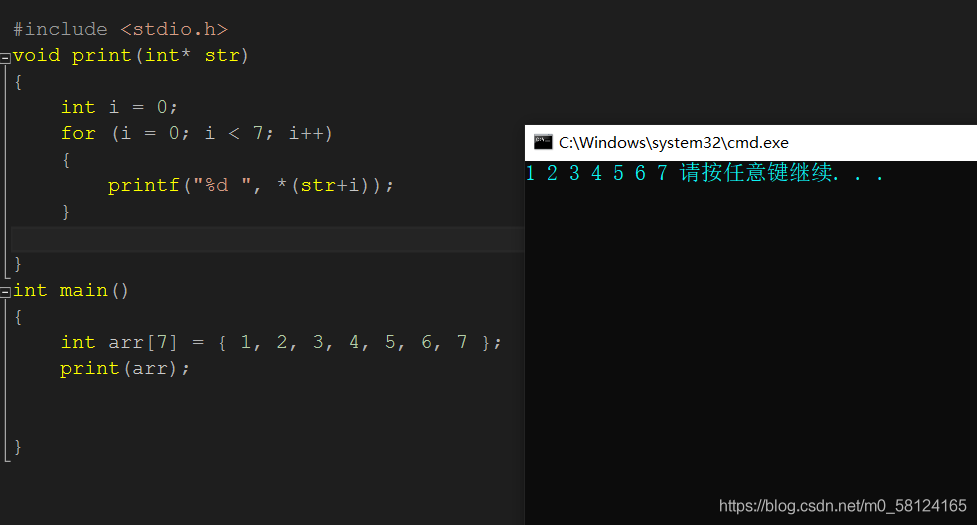Click the printf("%d ", *(str+i)); statement
977x525 pixels.
click(250, 186)
